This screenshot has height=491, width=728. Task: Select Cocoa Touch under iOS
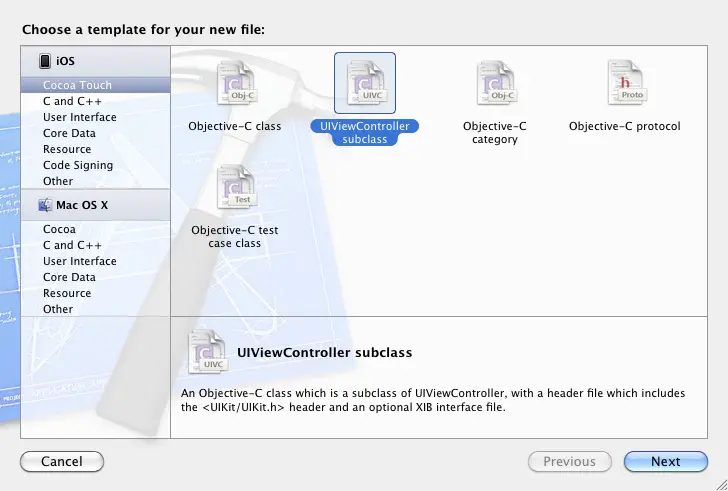pyautogui.click(x=77, y=86)
